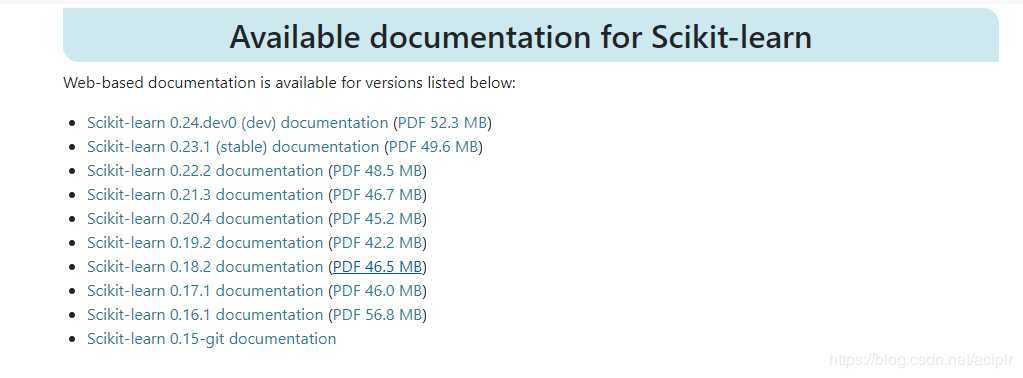This screenshot has height=378, width=1023.
Task: Open Scikit-learn 0.16.1 documentation
Action: point(205,315)
